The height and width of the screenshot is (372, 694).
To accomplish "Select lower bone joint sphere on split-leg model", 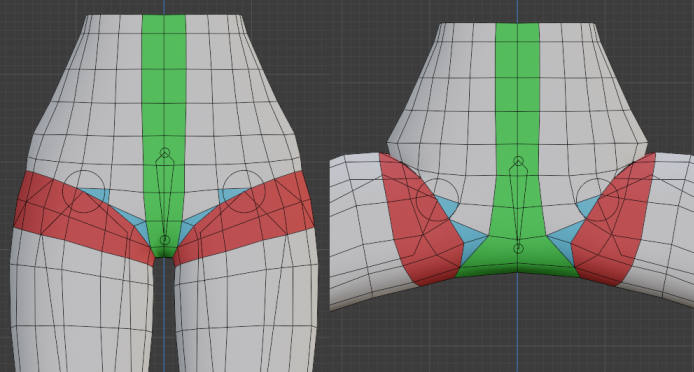I will pyautogui.click(x=518, y=248).
